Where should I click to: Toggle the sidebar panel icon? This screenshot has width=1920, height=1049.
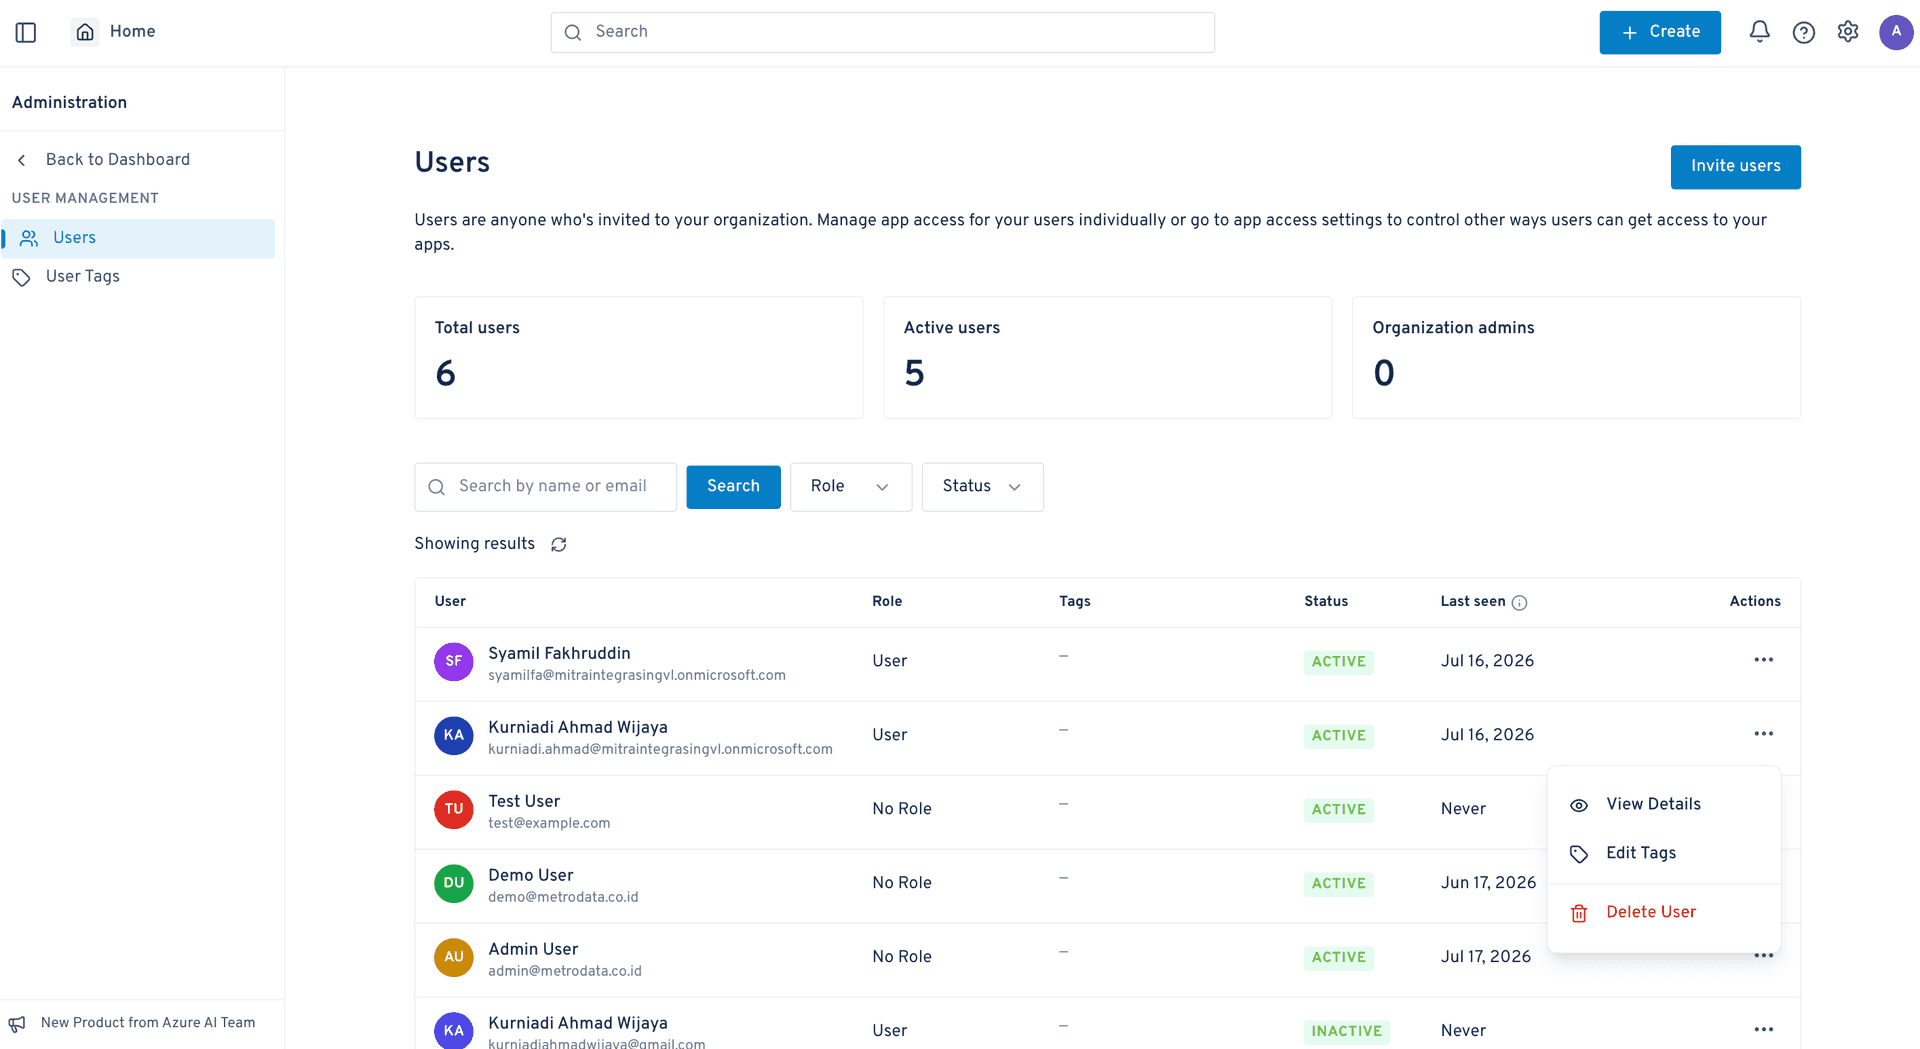tap(26, 32)
